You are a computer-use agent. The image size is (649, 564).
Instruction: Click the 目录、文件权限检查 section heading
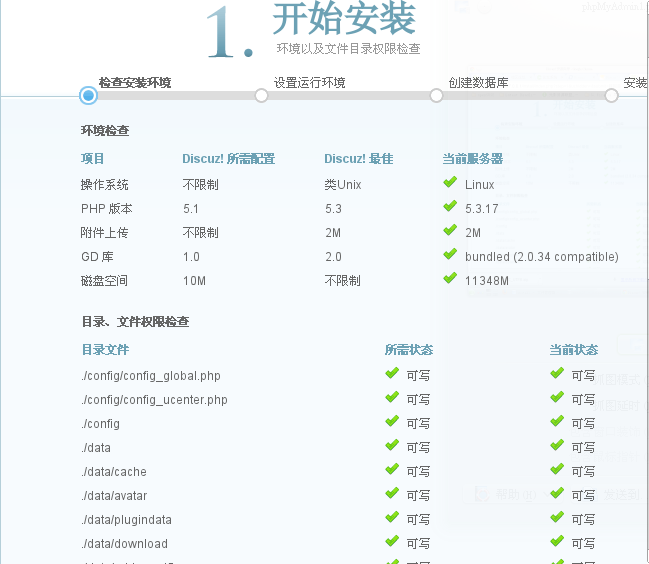pos(135,322)
